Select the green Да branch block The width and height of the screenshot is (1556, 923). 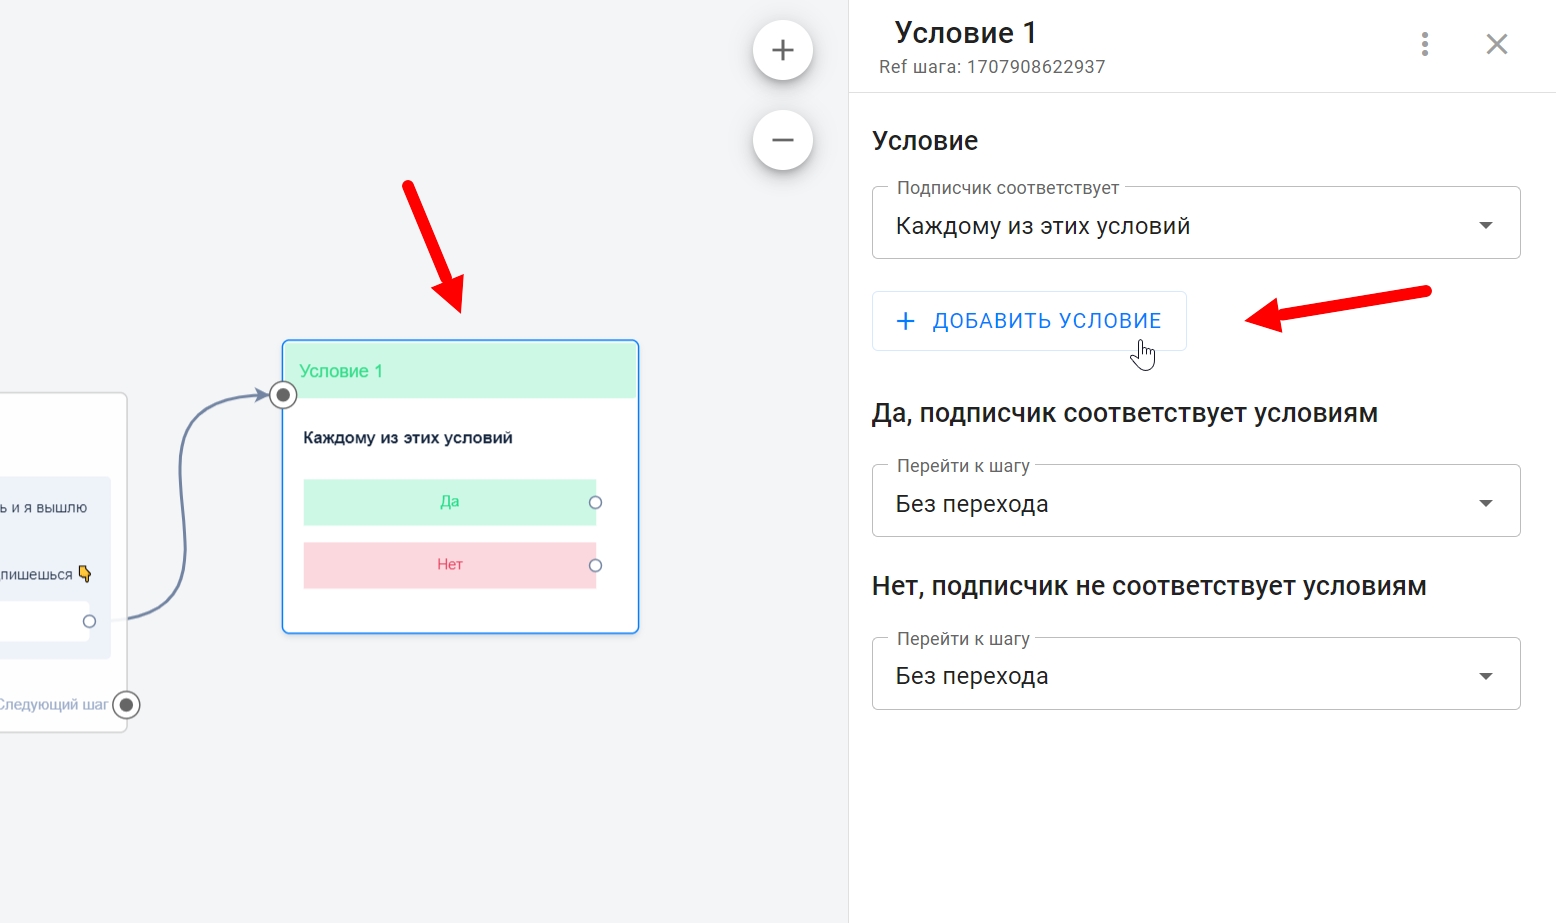(449, 502)
